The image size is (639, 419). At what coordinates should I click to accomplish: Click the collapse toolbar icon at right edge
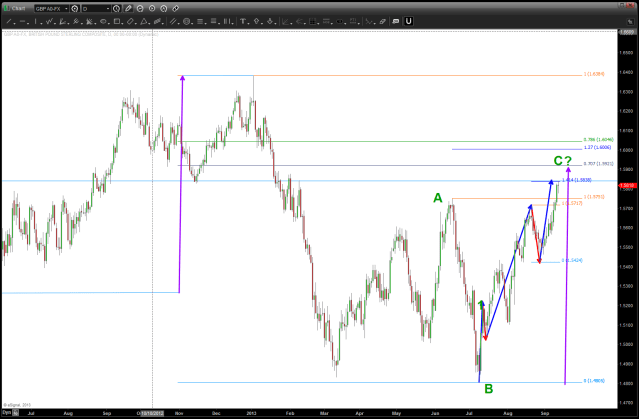tap(630, 22)
